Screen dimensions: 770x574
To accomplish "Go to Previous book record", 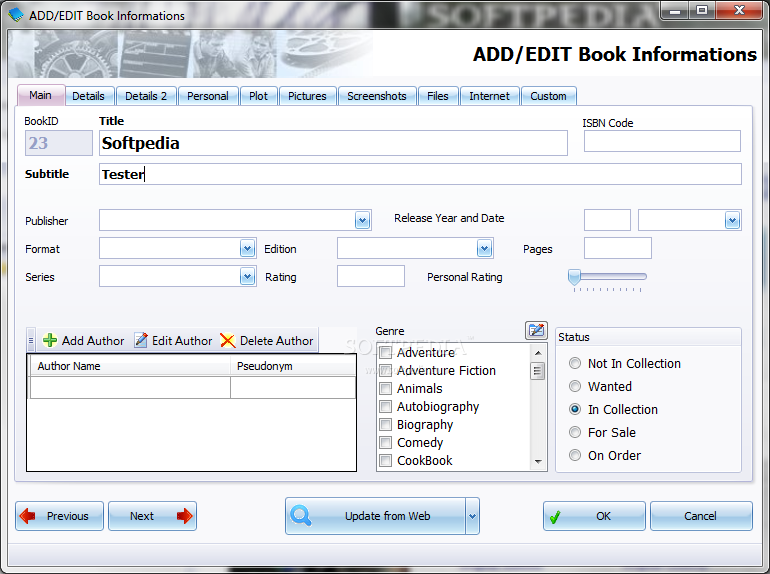I will (x=59, y=516).
